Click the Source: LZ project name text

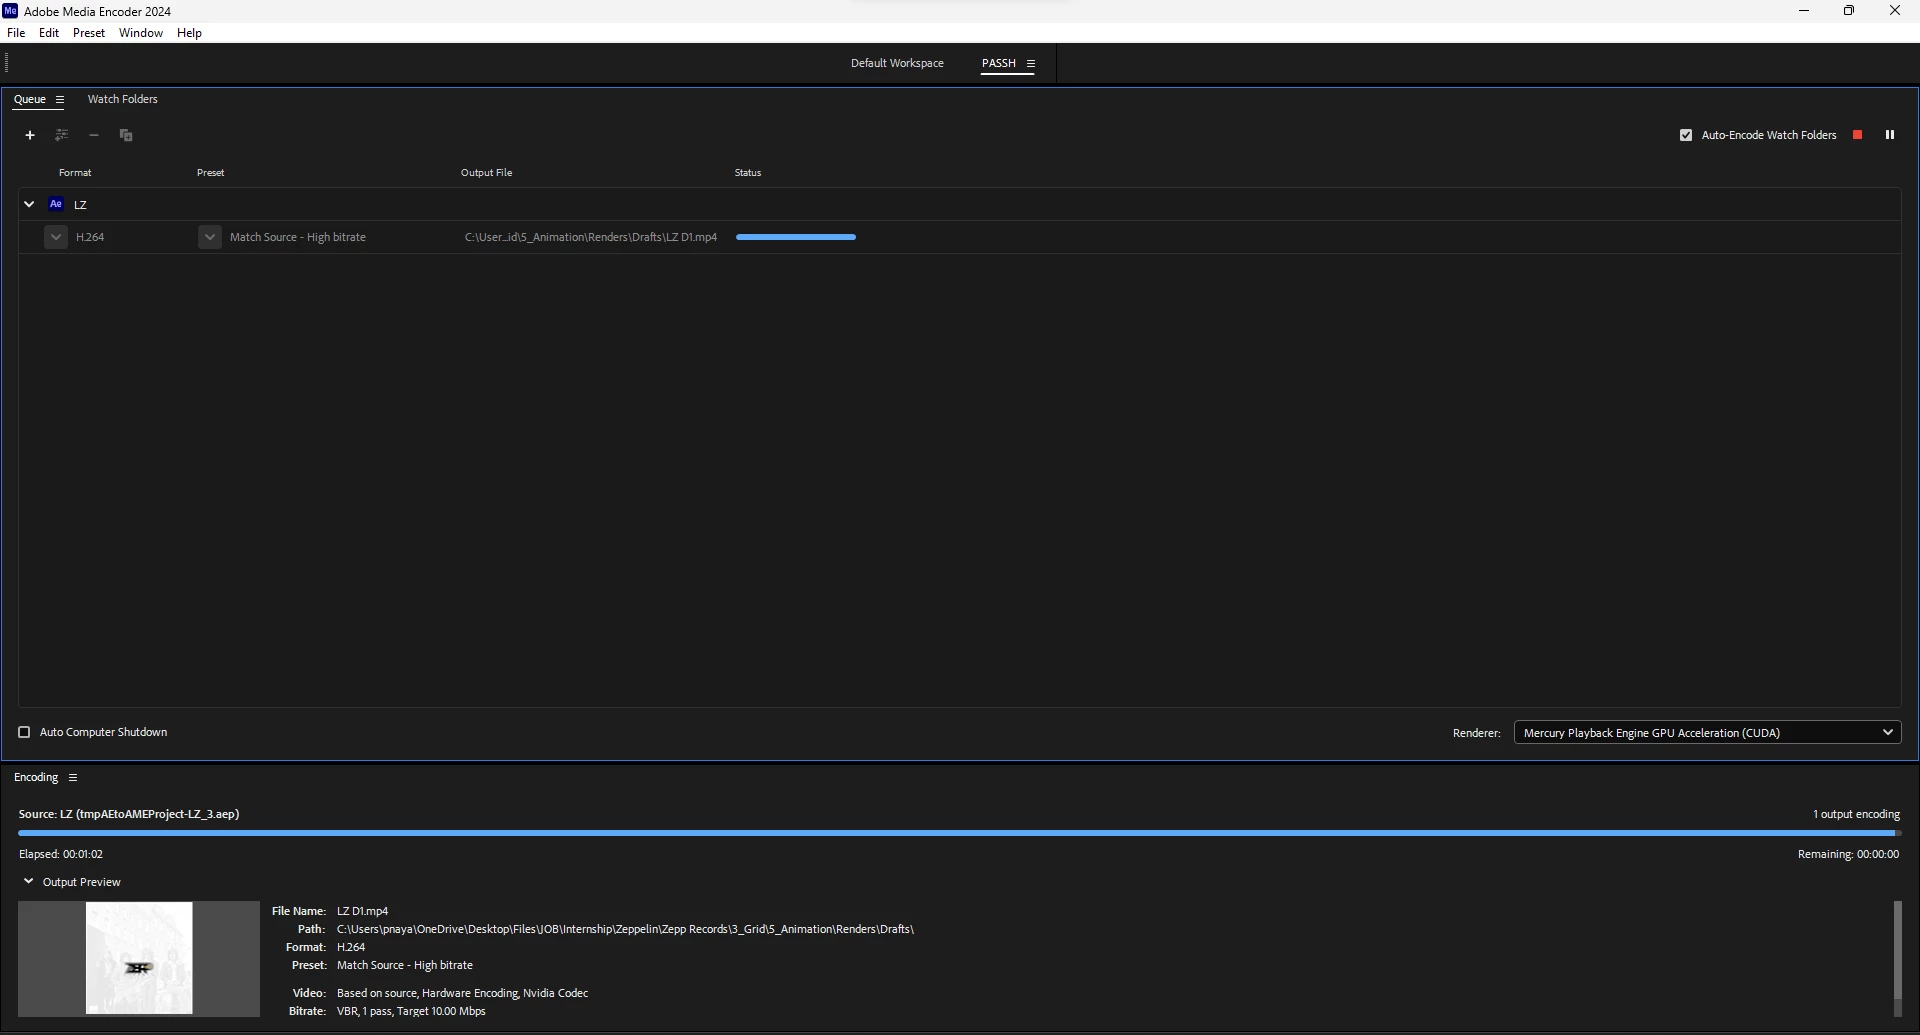point(129,814)
